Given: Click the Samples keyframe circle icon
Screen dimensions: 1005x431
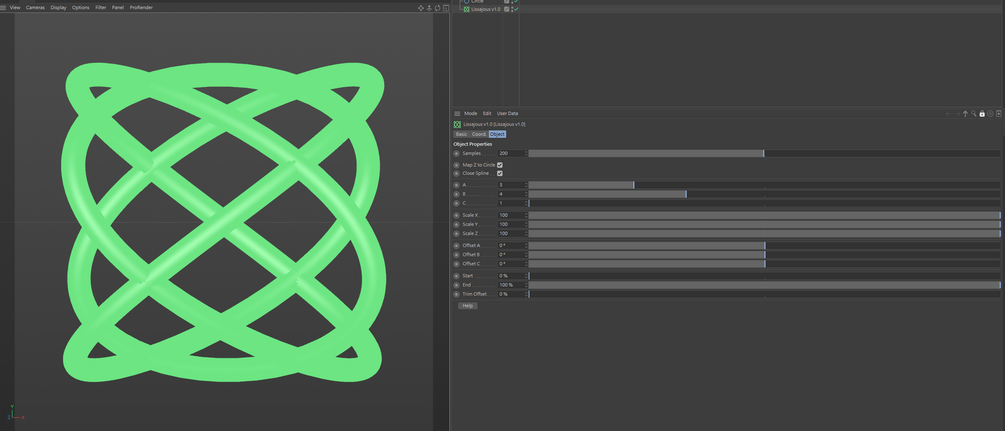Looking at the screenshot, I should tap(456, 154).
